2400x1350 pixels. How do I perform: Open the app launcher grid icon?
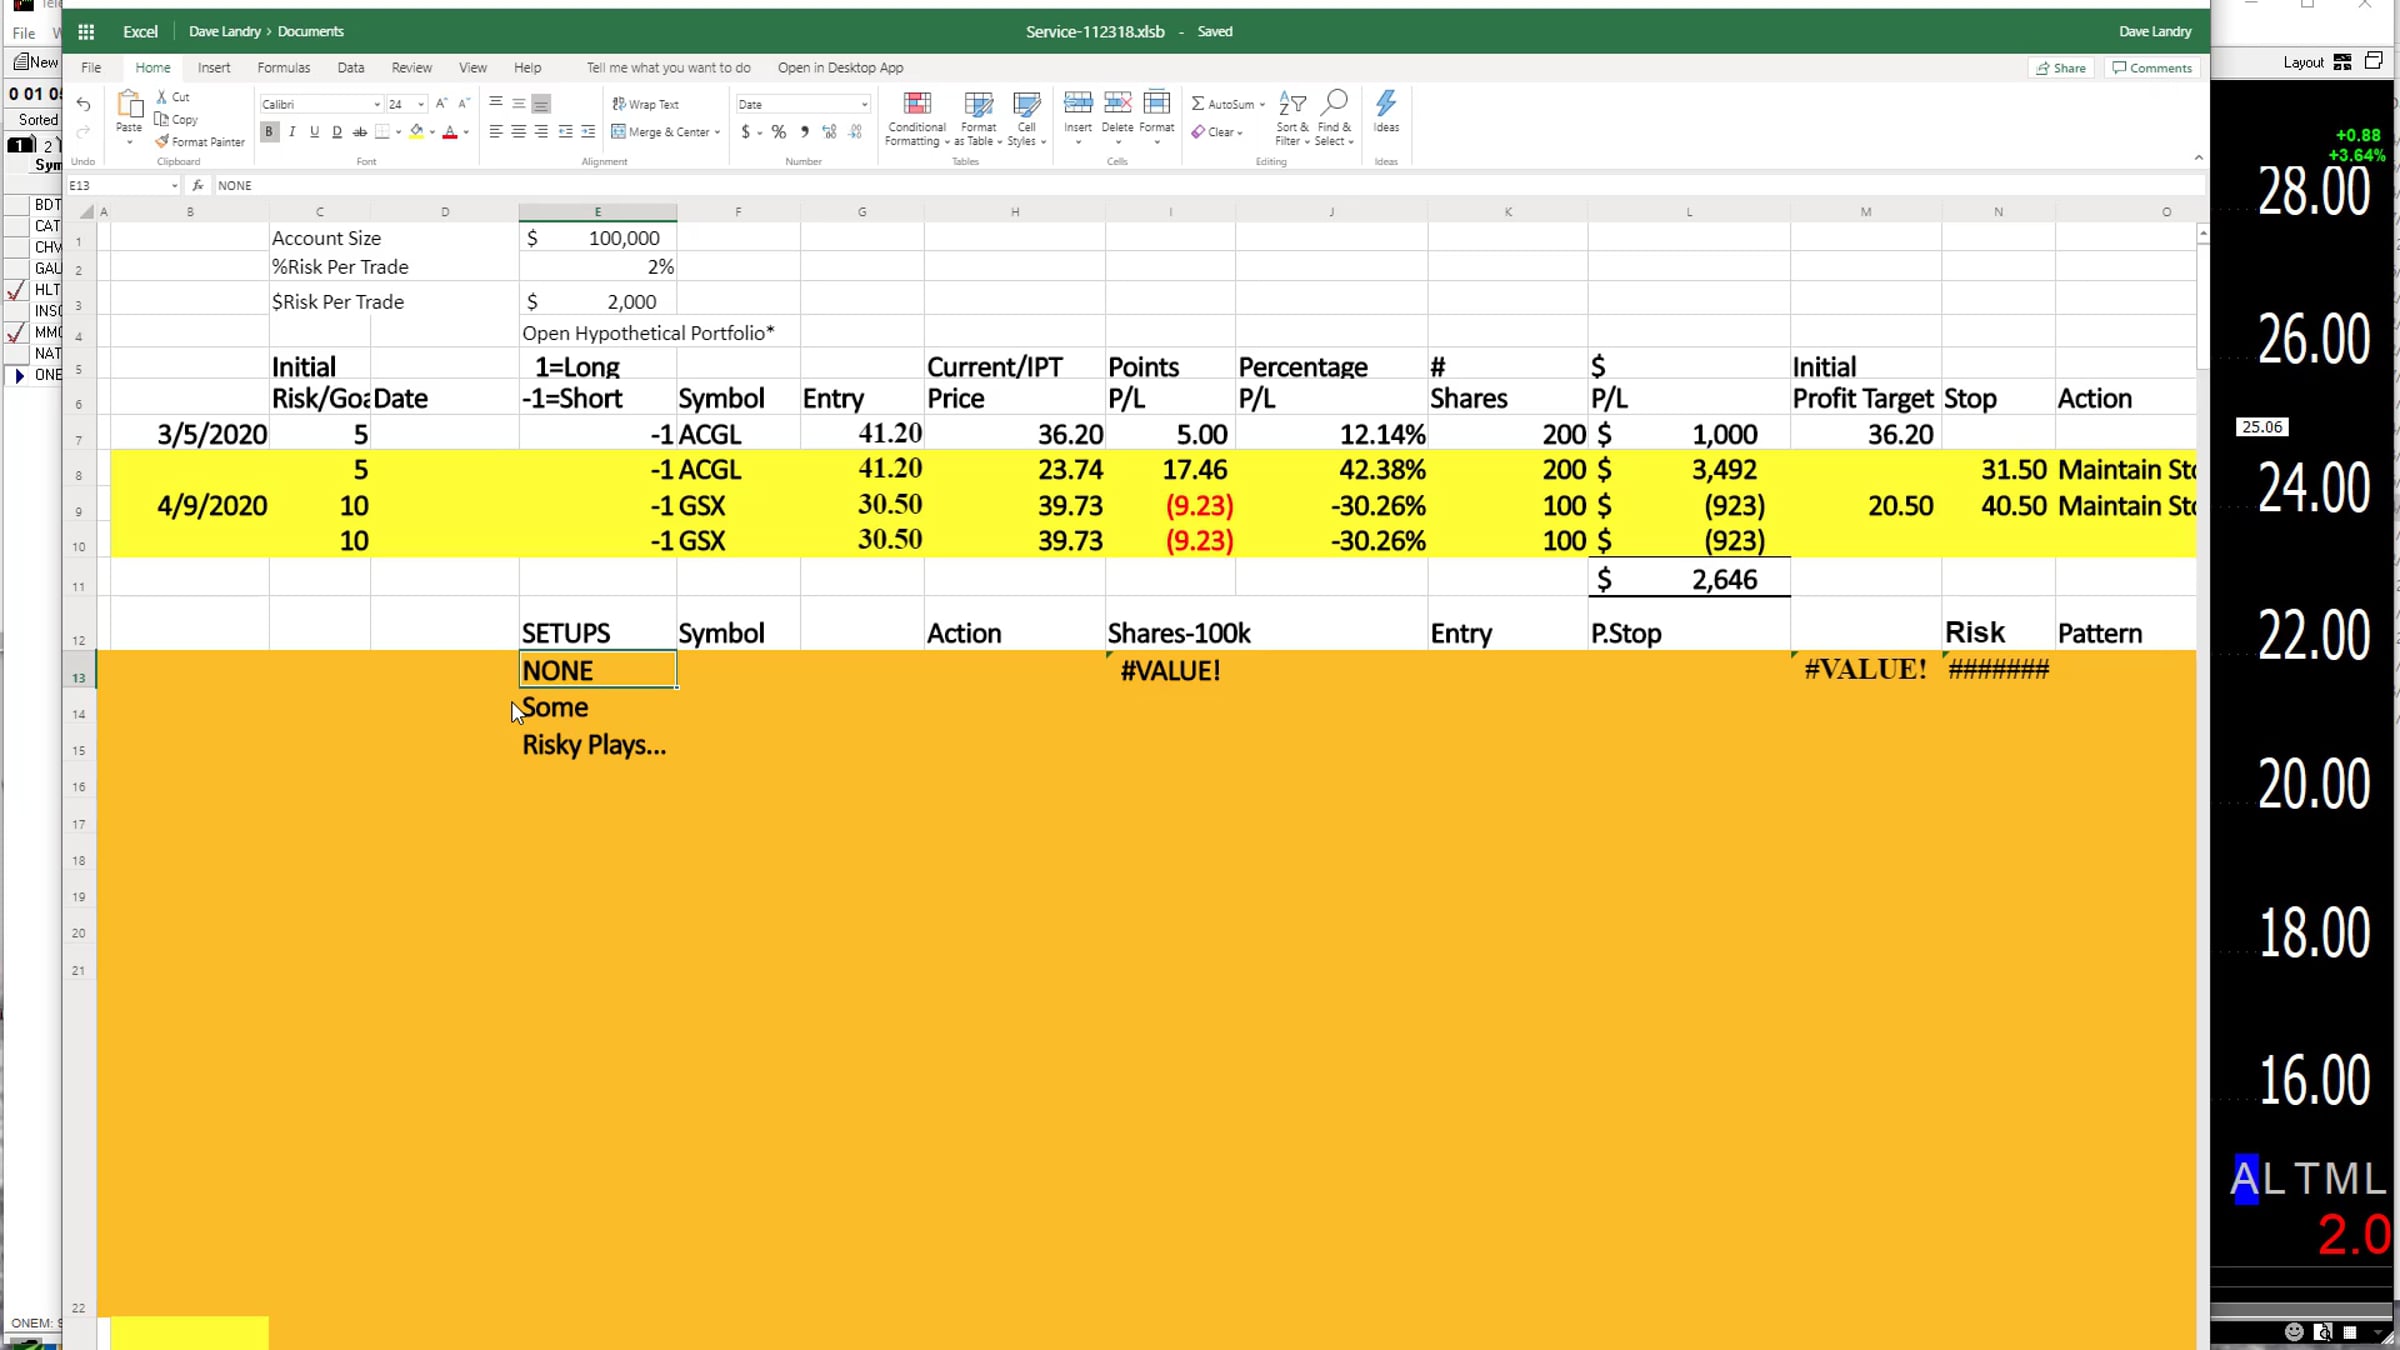coord(86,31)
